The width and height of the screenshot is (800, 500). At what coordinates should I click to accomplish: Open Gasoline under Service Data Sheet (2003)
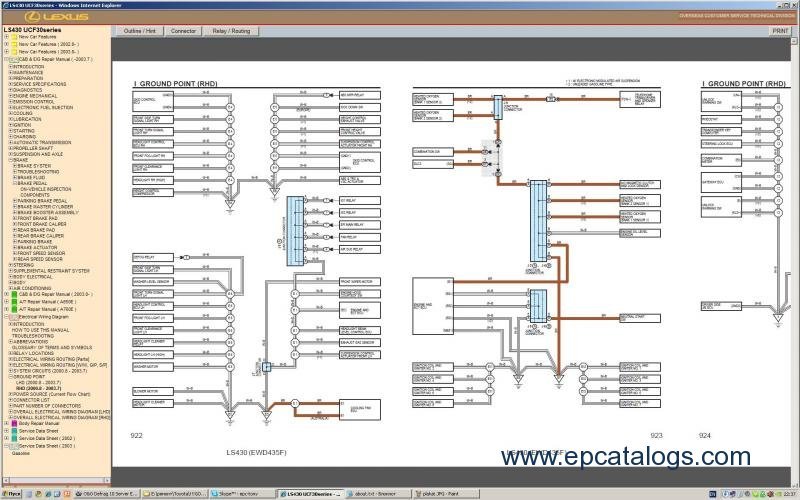click(21, 454)
